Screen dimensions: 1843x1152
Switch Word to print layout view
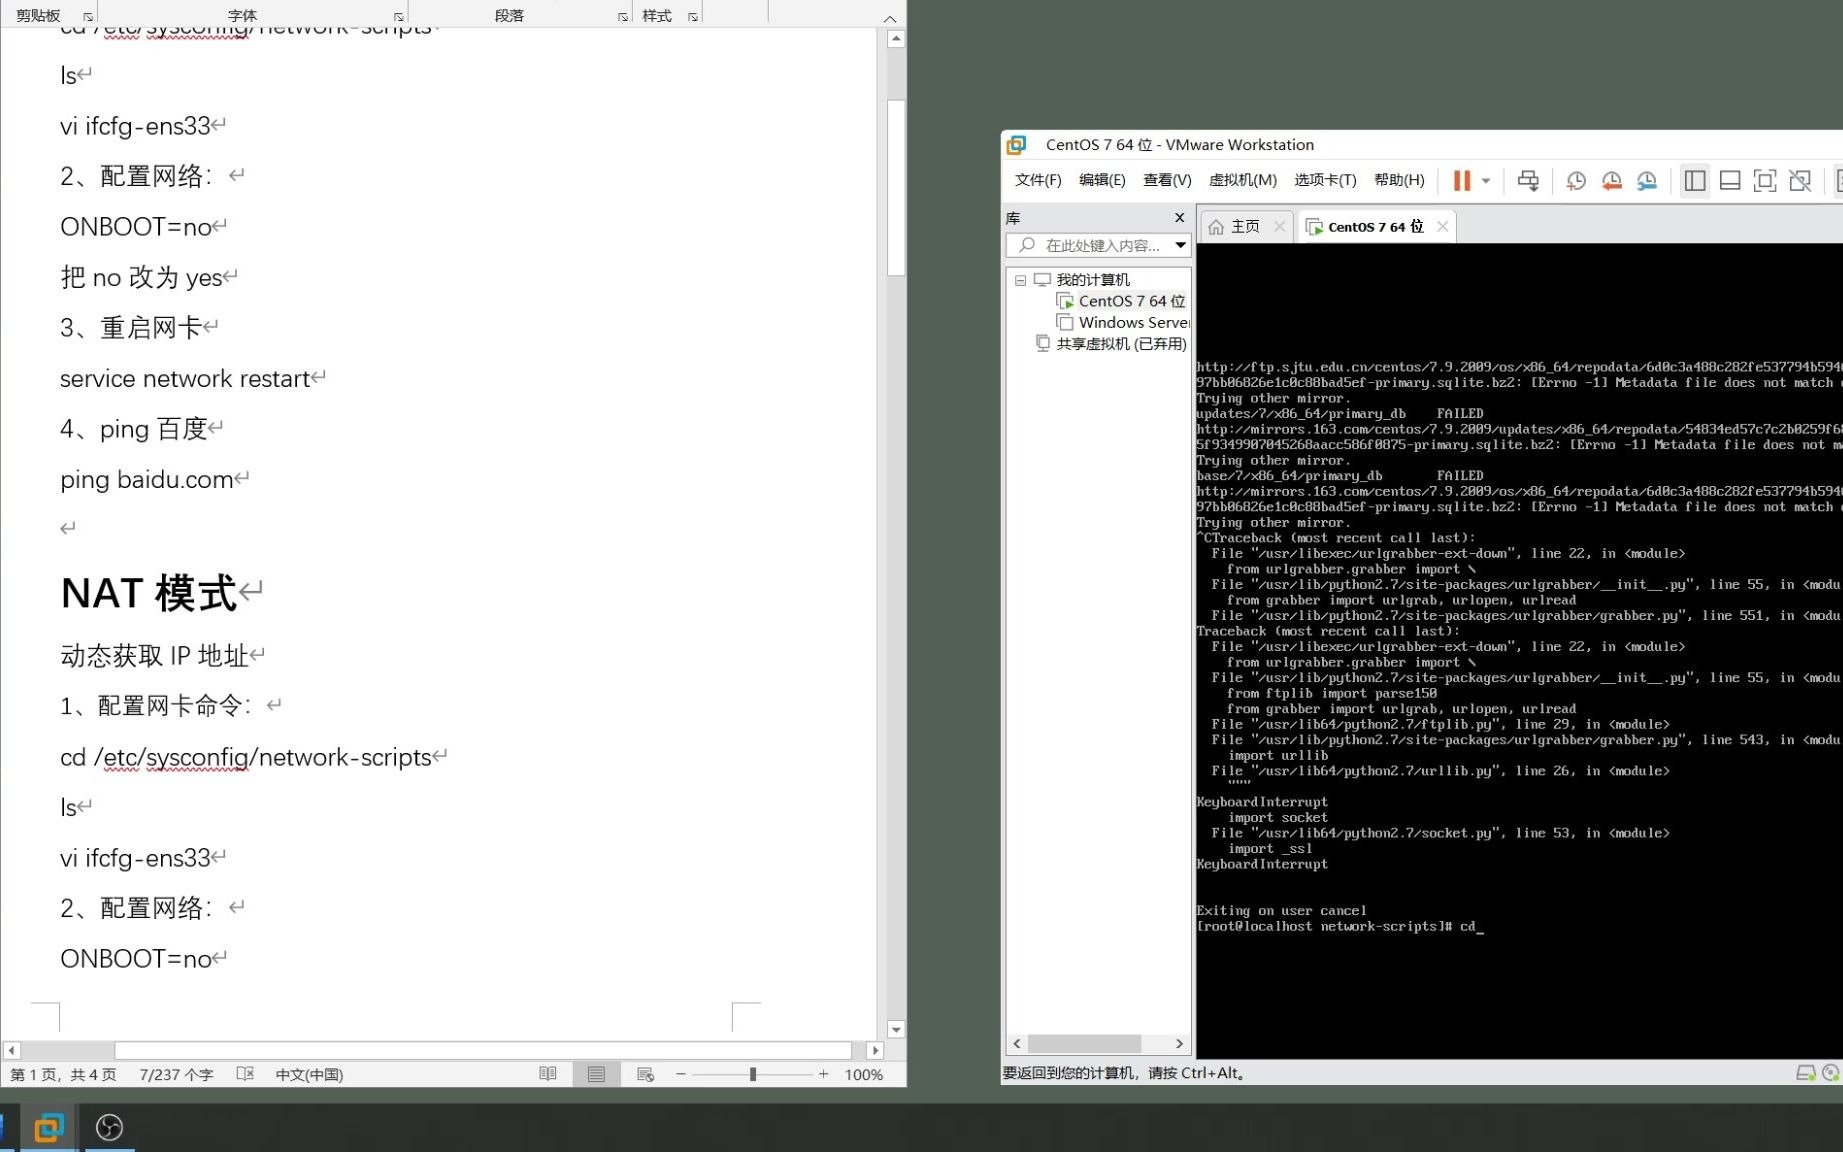(596, 1074)
